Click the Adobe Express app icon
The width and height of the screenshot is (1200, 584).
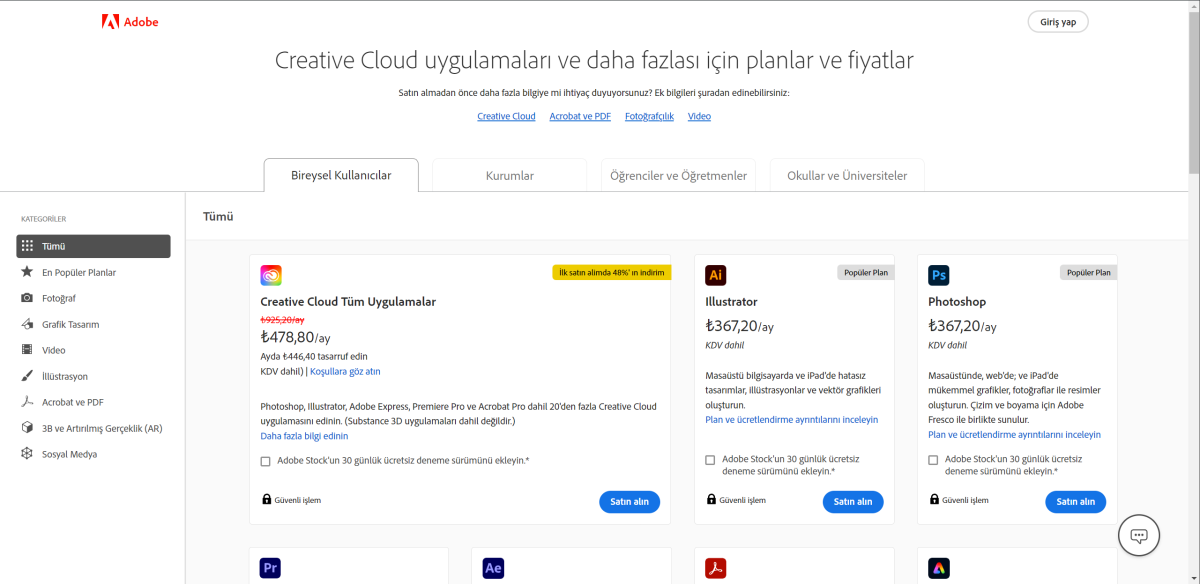click(939, 568)
